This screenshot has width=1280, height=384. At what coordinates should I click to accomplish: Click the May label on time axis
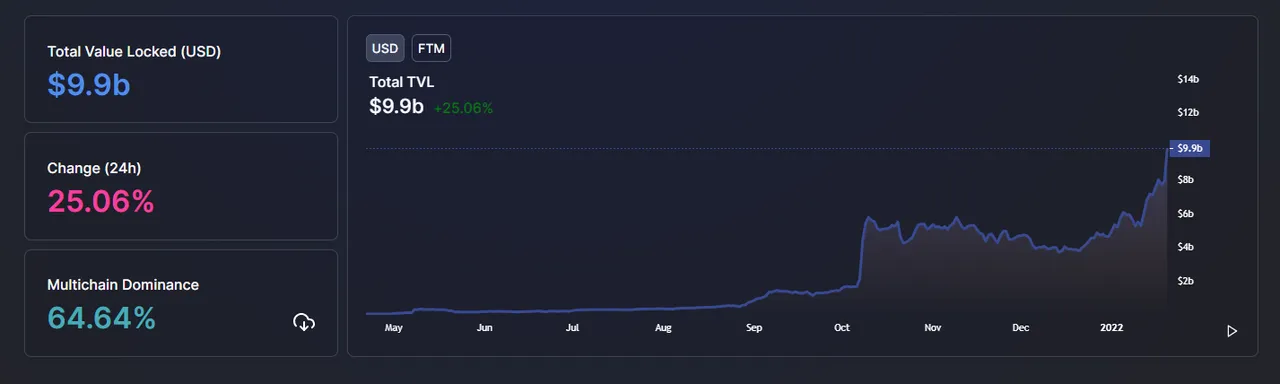tap(393, 327)
